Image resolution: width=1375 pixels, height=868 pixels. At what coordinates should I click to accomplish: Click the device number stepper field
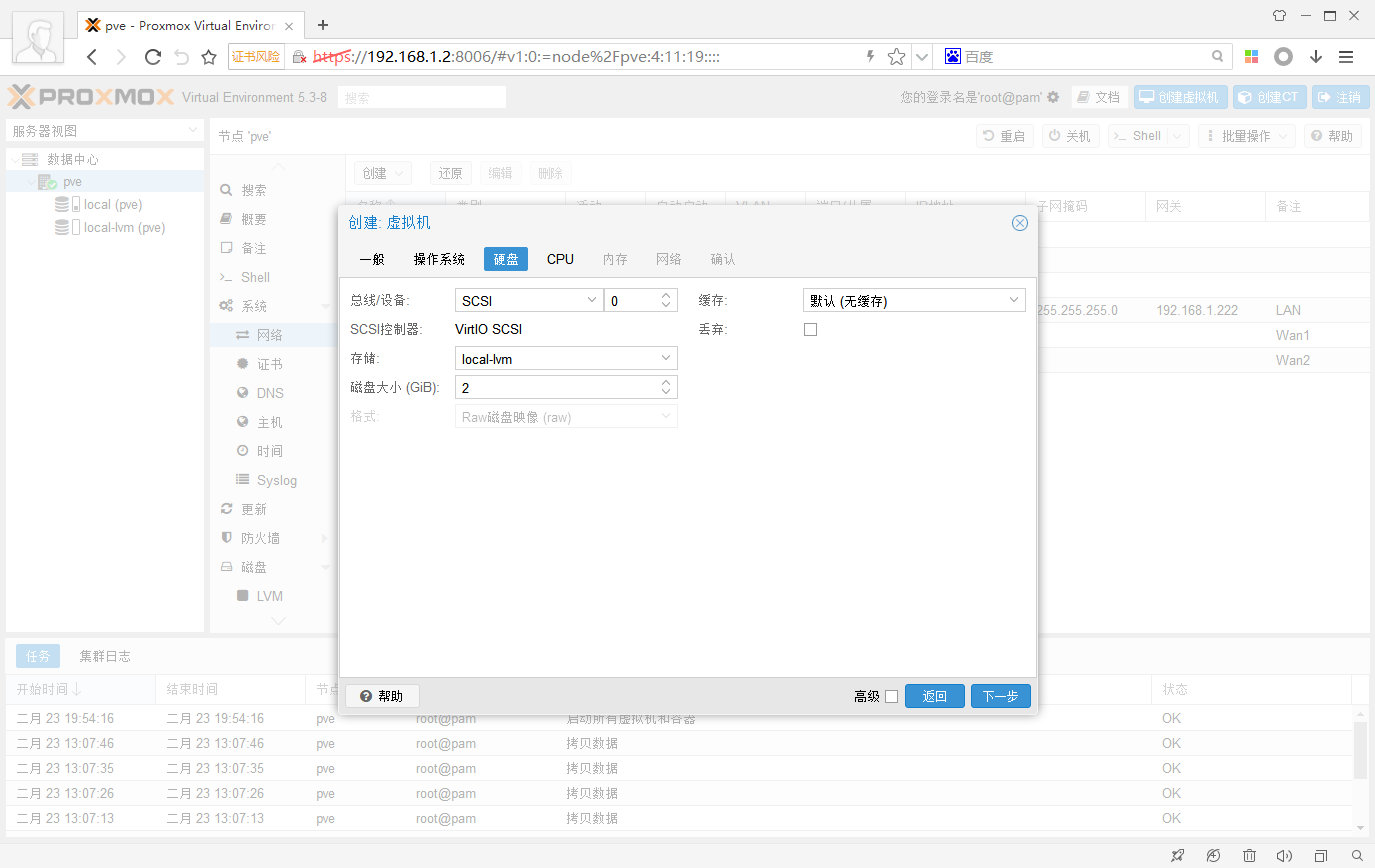pos(641,300)
